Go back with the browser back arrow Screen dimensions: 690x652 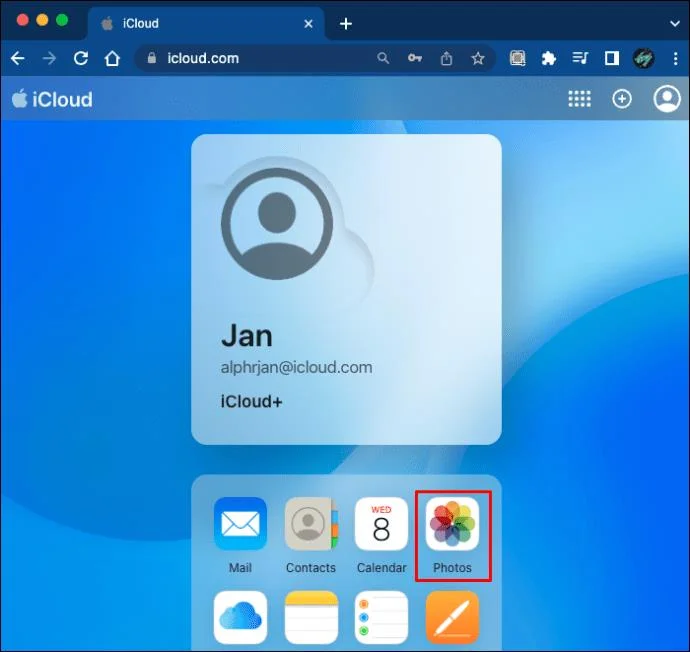coord(18,58)
